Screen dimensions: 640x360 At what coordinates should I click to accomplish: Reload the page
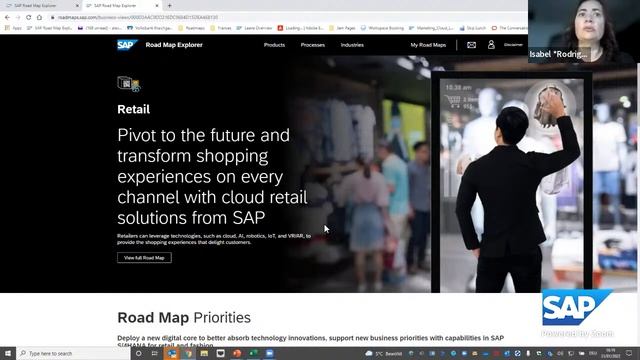(29, 17)
